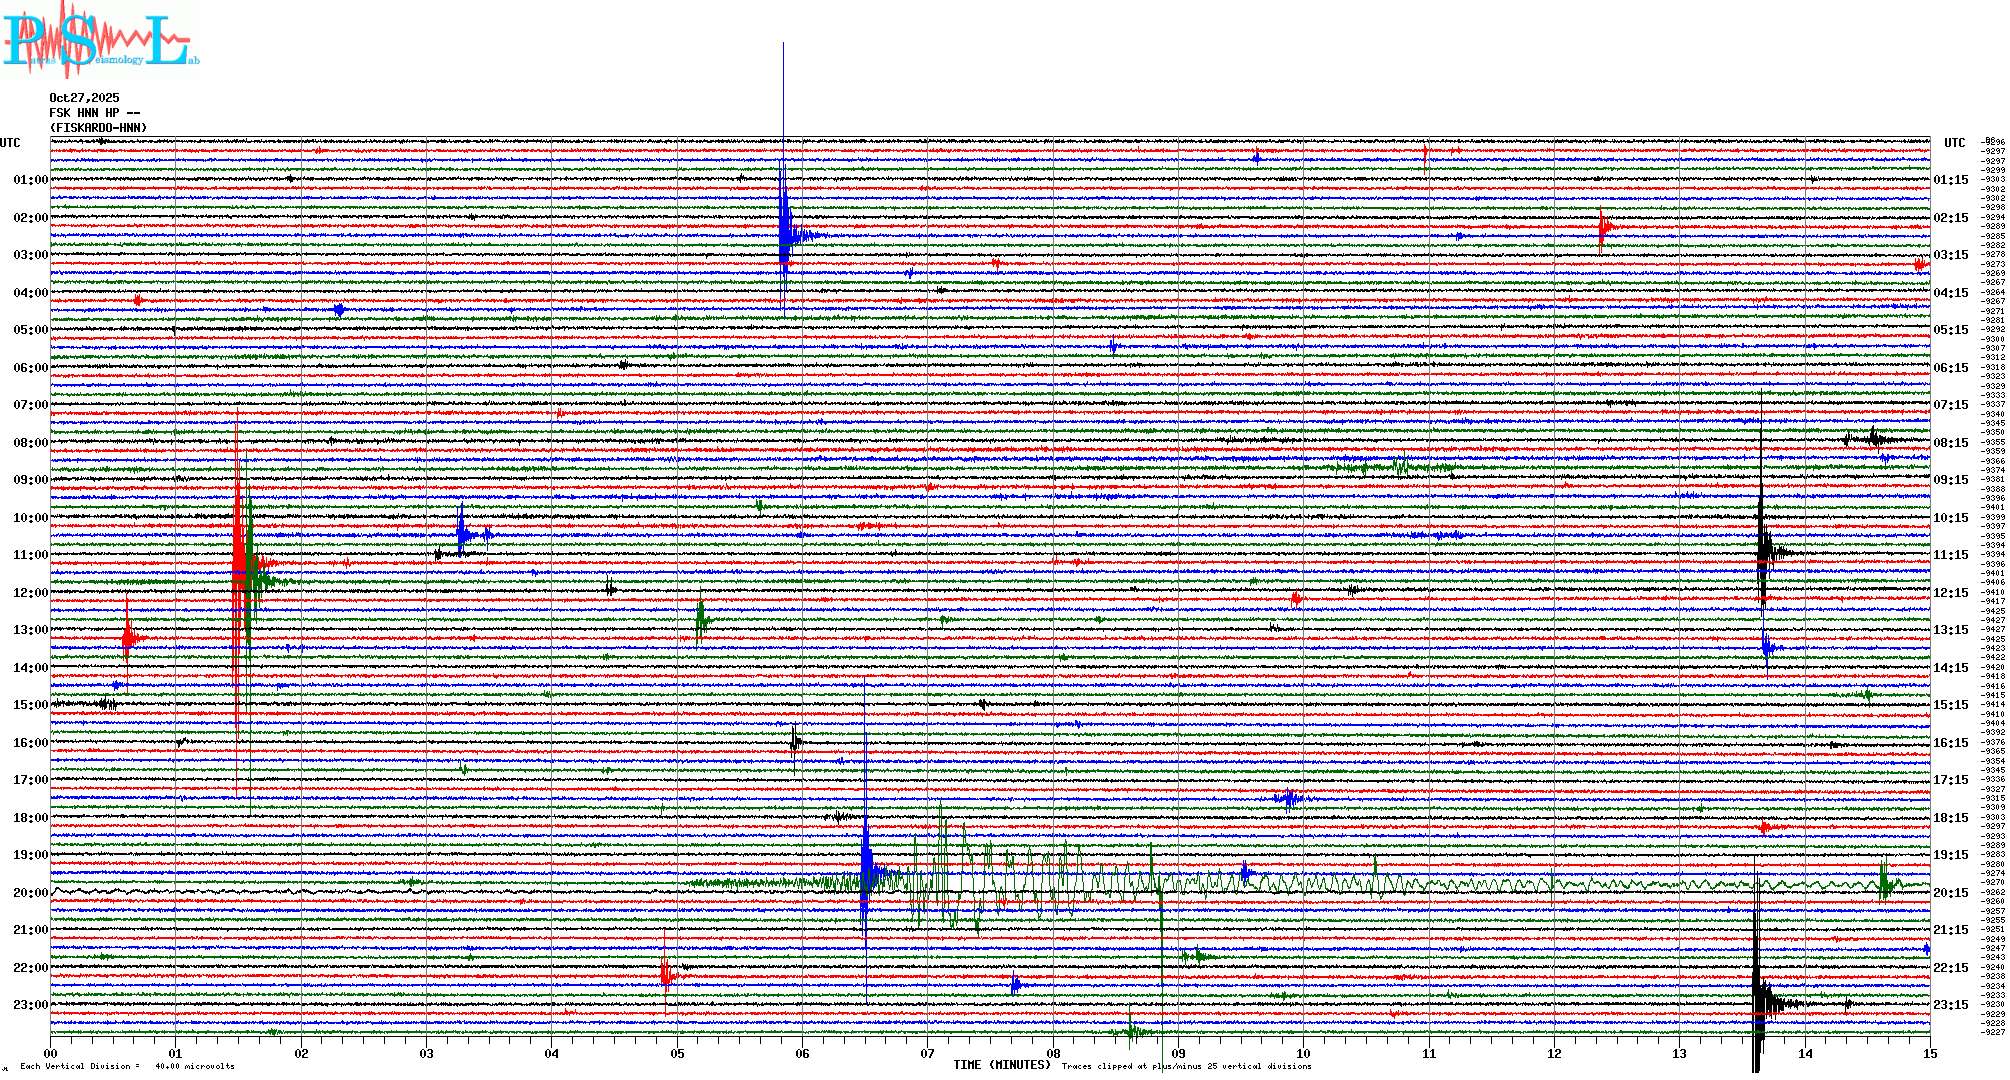Click the PSL Seismology Lab logo

[100, 40]
